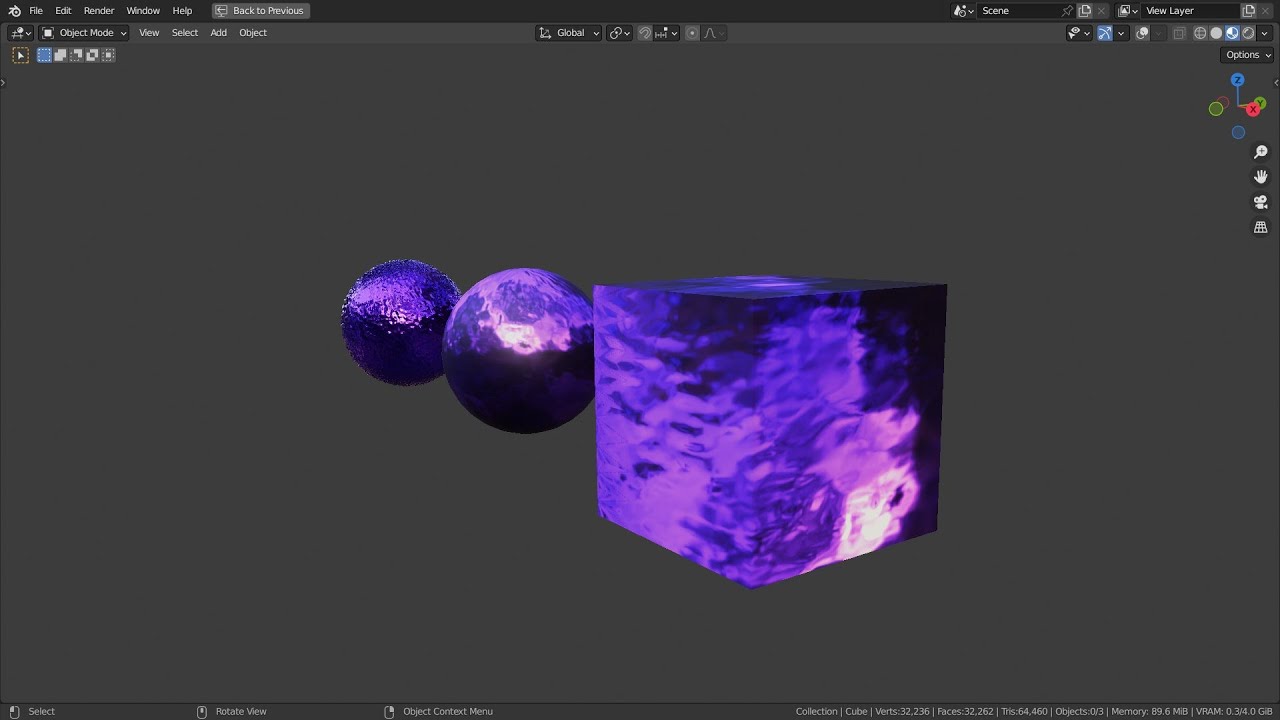Choose invert selection mode
Image resolution: width=1280 pixels, height=720 pixels.
coord(92,55)
